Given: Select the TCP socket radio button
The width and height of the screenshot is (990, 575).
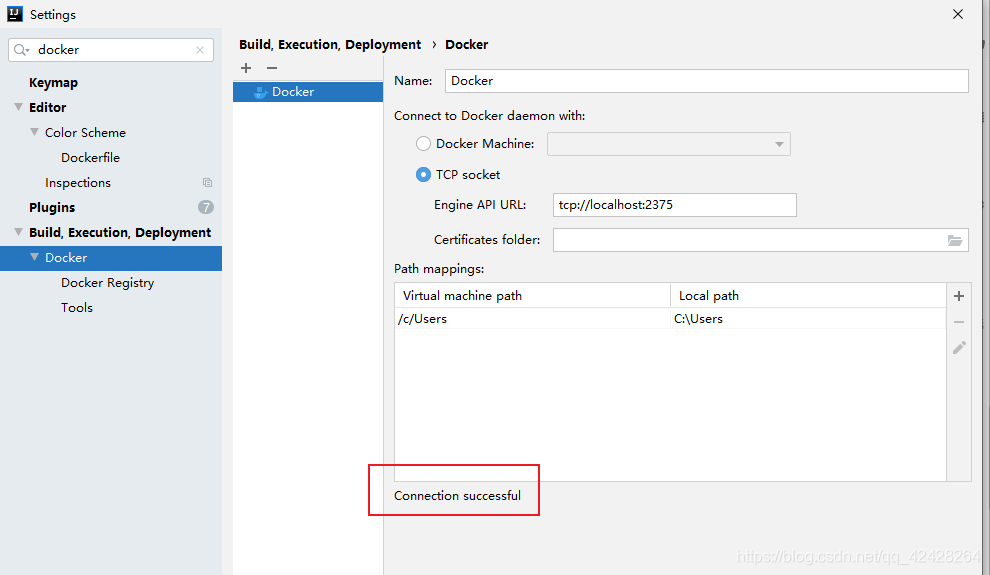Looking at the screenshot, I should (x=423, y=175).
